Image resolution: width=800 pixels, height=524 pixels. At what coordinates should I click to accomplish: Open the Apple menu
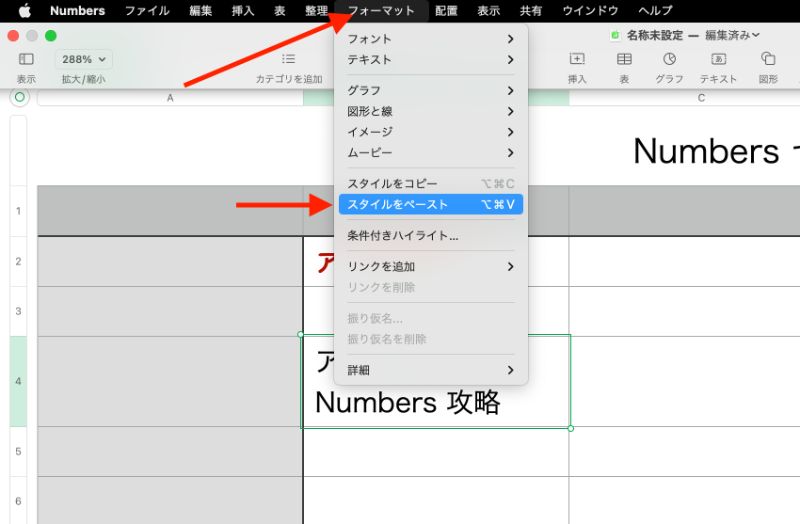pos(24,10)
